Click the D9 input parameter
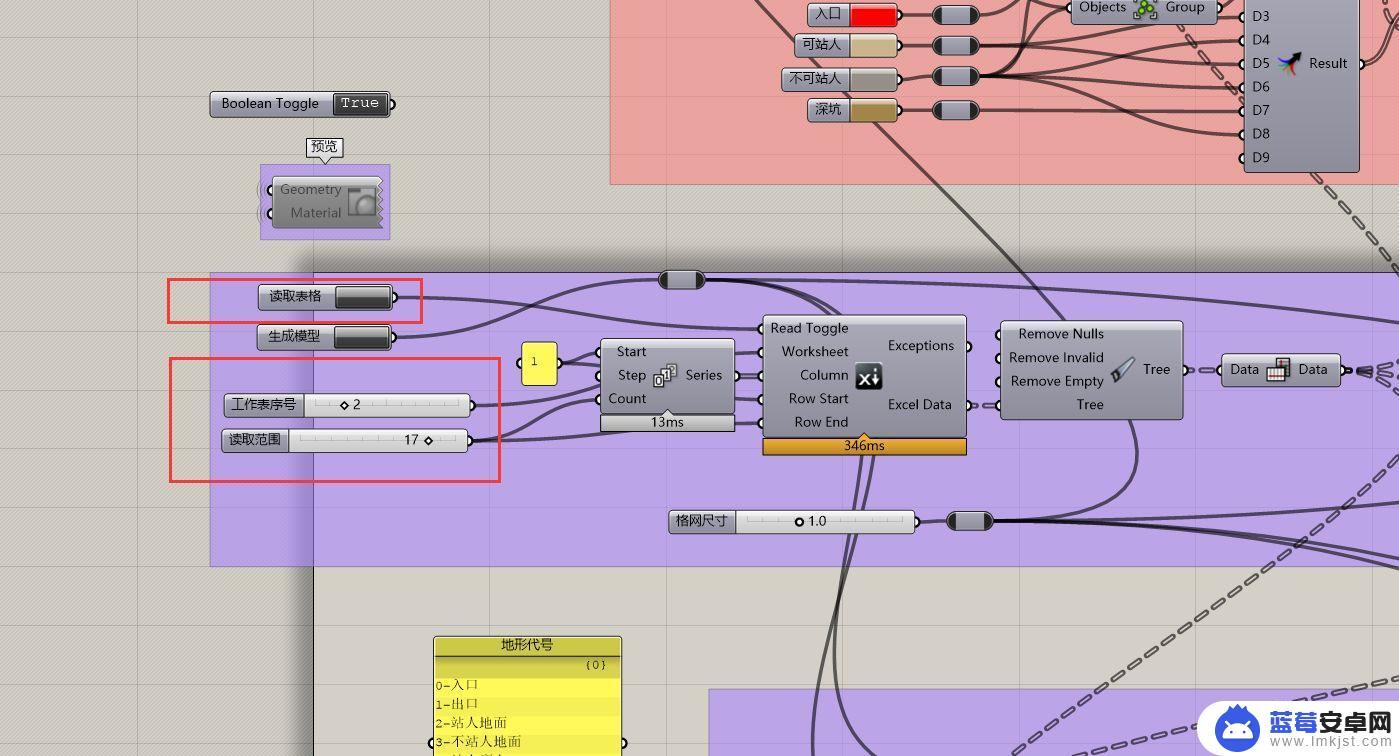Viewport: 1399px width, 756px height. (x=1260, y=157)
